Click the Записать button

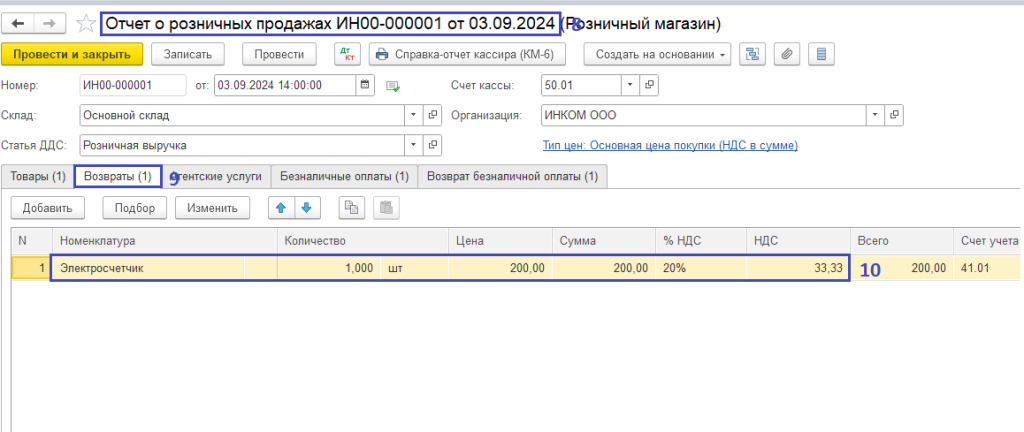click(x=188, y=54)
